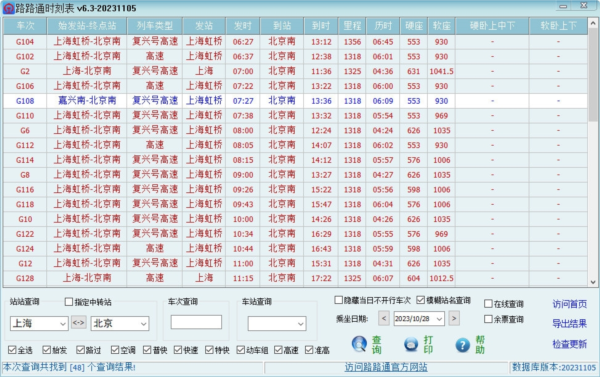Viewport: 600px width, 377px height.
Task: Enable the 指定中转站 checkbox
Action: click(69, 302)
